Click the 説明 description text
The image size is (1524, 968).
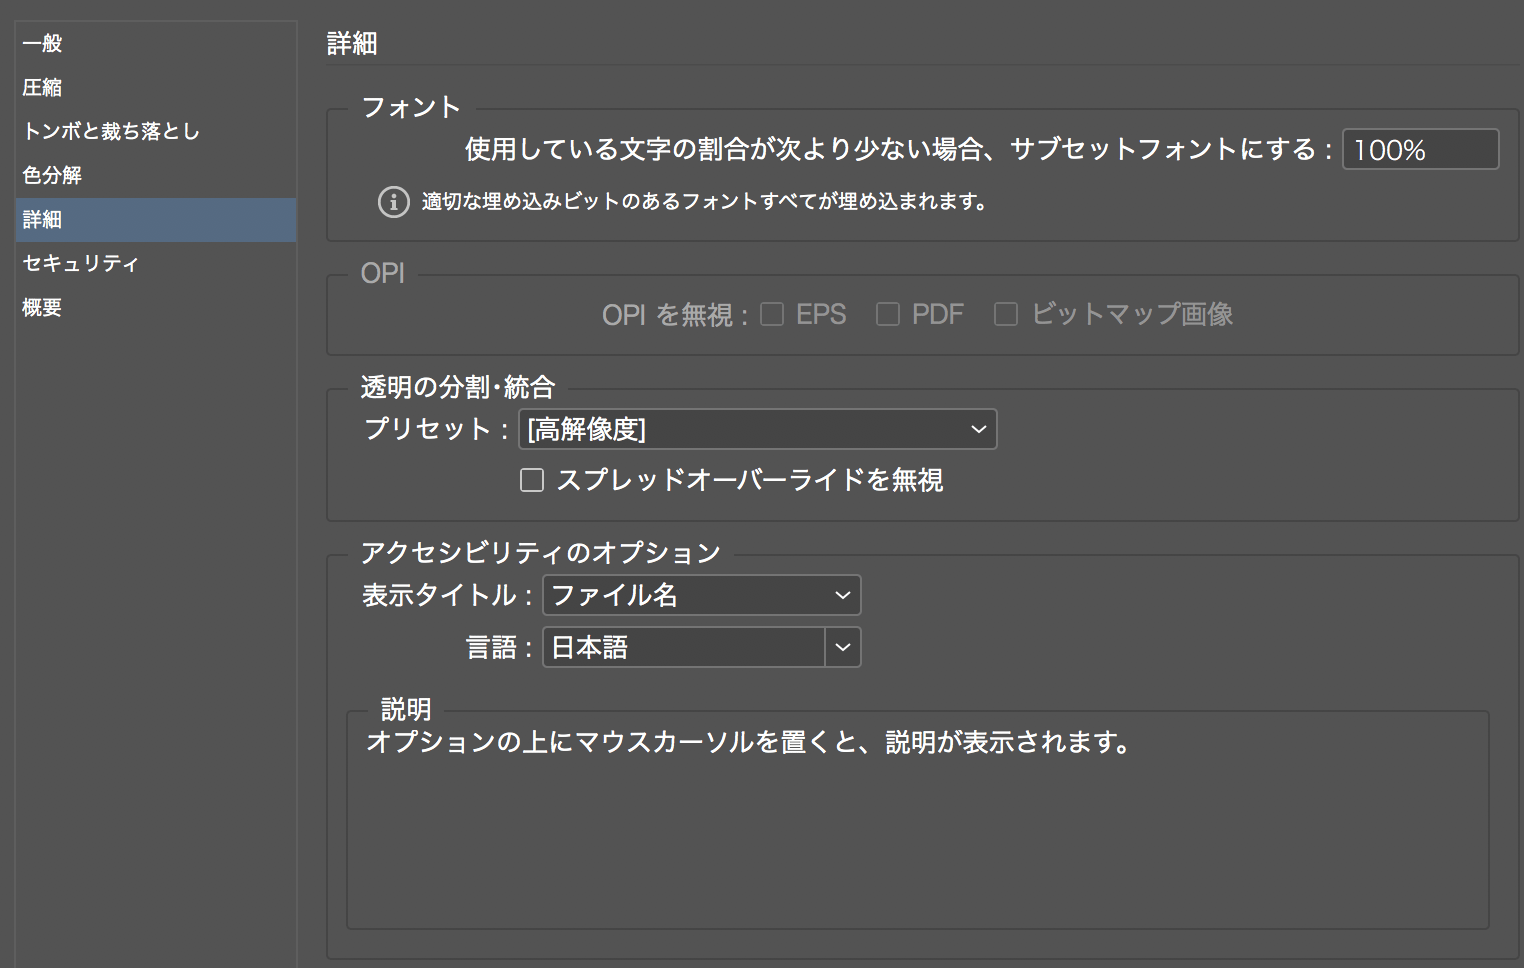[749, 742]
